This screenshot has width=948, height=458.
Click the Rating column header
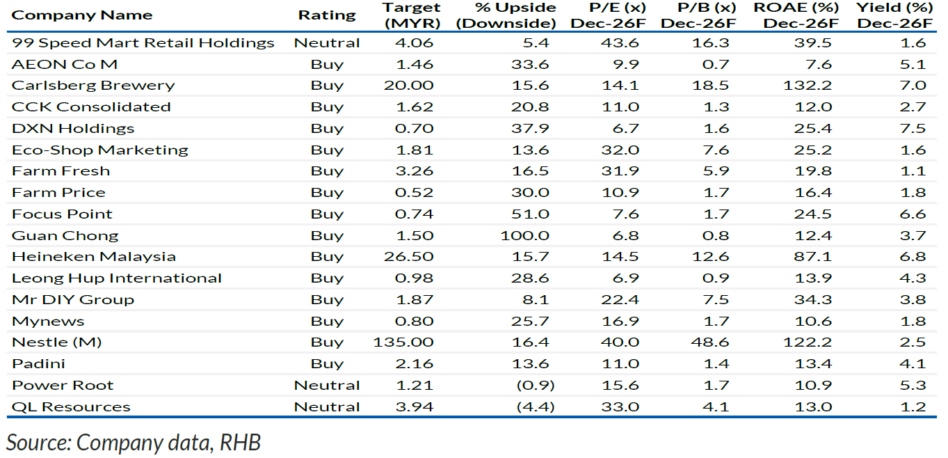326,15
